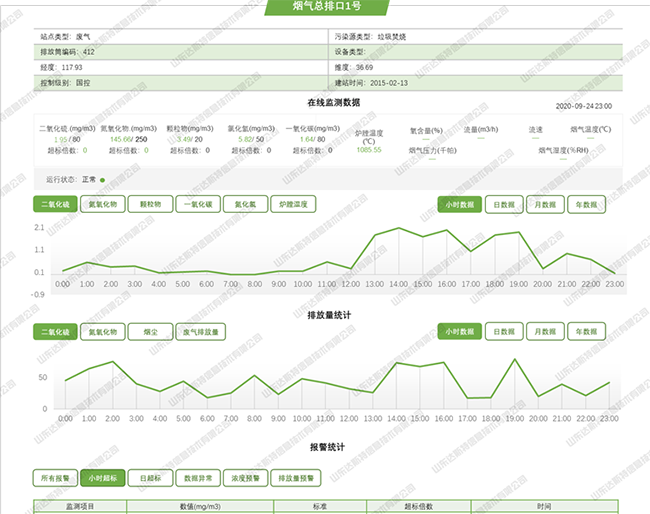Image resolution: width=650 pixels, height=514 pixels.
Task: Select 年数据 in 排放量统计 section
Action: [x=588, y=332]
